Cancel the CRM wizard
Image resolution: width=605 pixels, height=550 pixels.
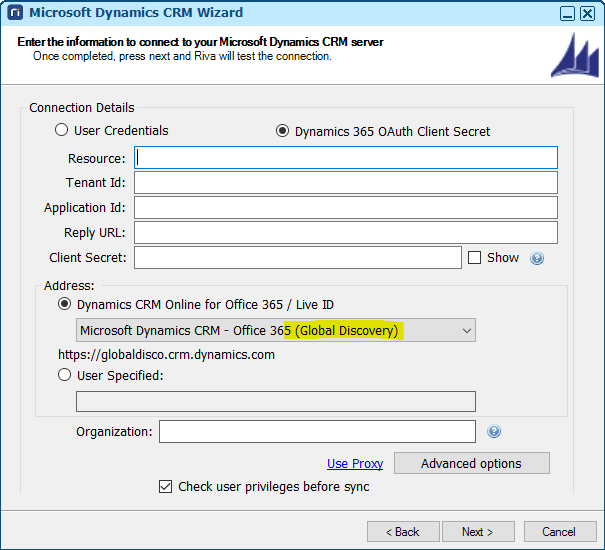(559, 531)
